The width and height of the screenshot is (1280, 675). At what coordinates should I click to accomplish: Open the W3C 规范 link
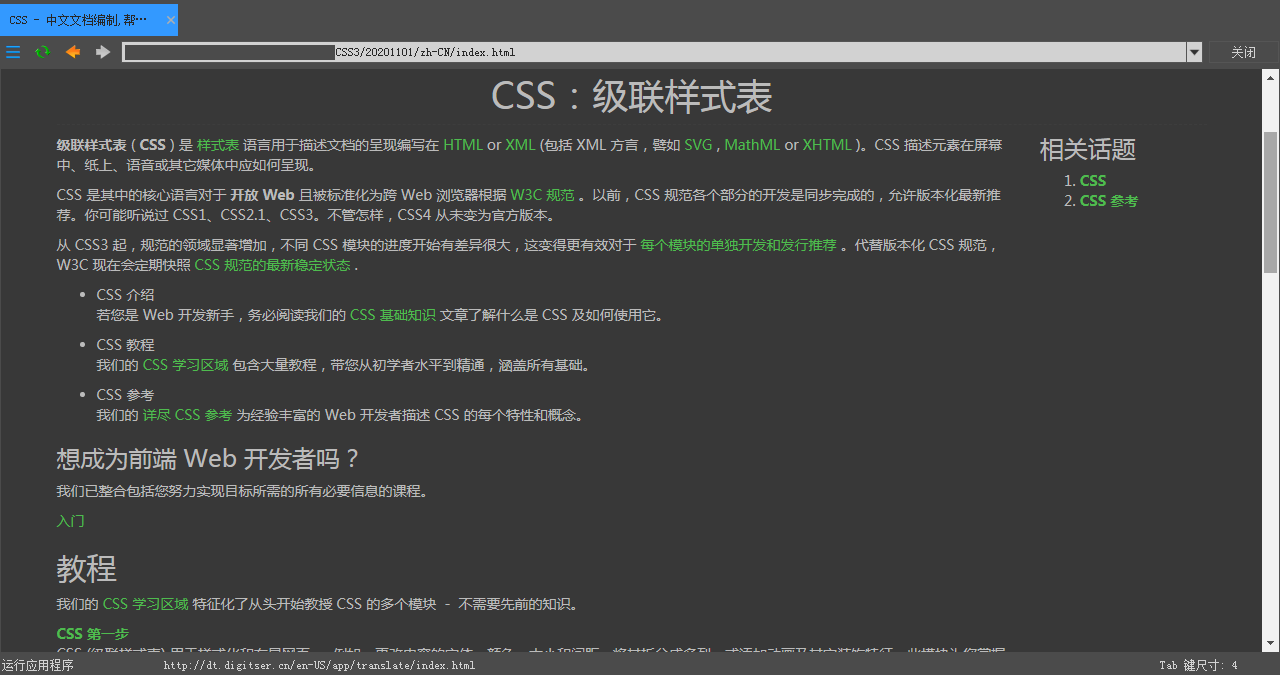[x=540, y=195]
